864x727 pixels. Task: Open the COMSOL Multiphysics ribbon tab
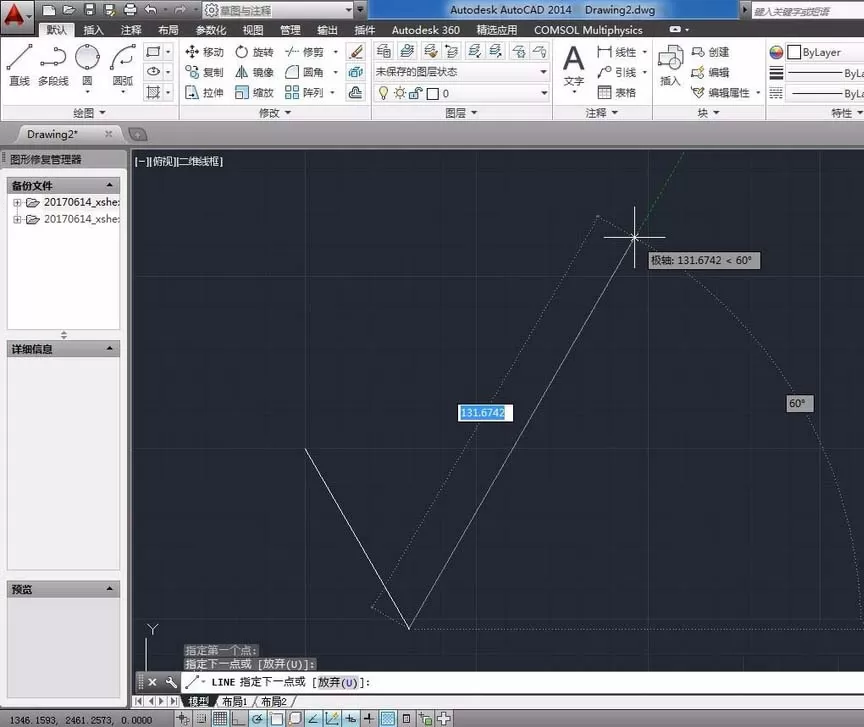pos(588,30)
